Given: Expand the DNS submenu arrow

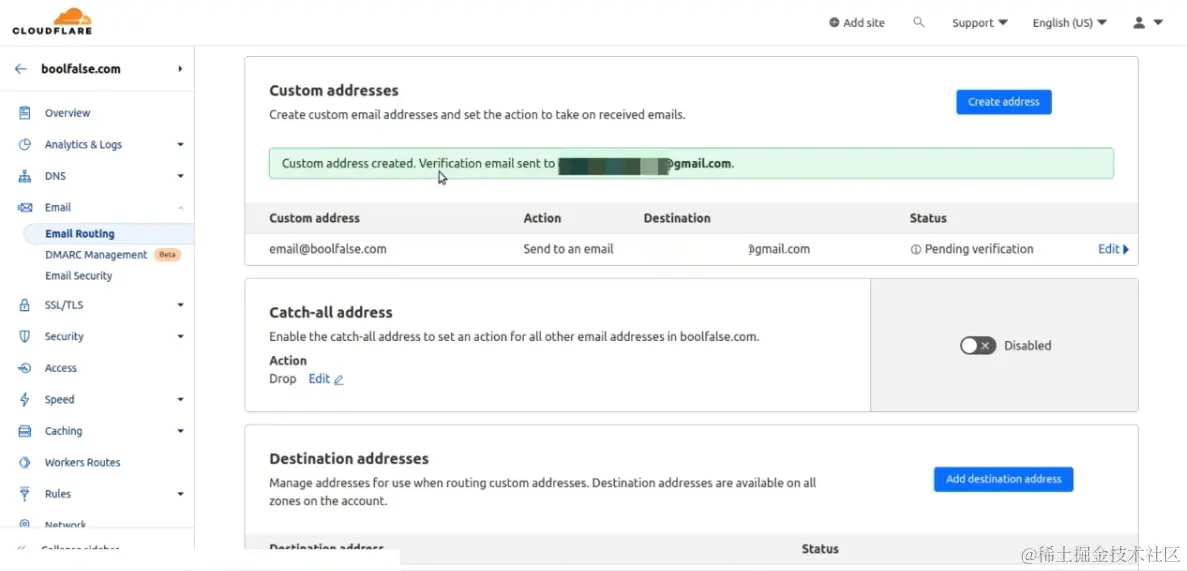Looking at the screenshot, I should coord(180,176).
